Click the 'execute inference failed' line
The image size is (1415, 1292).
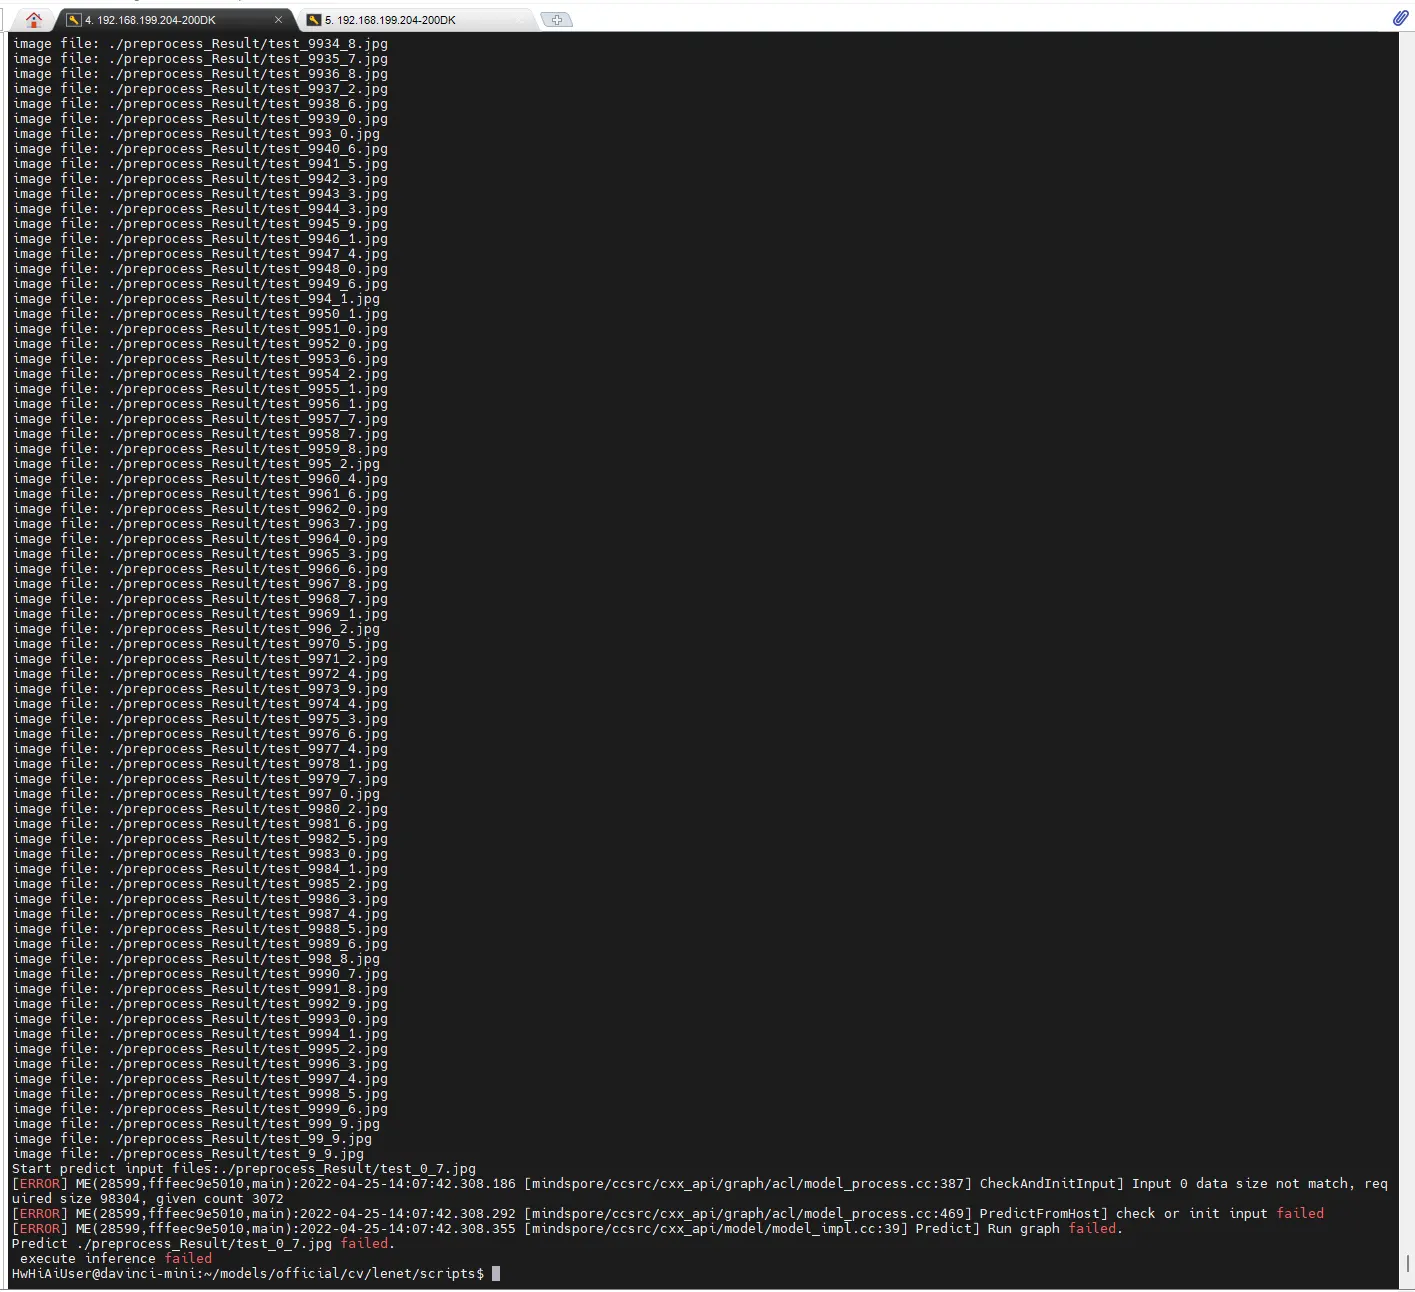click(116, 1258)
